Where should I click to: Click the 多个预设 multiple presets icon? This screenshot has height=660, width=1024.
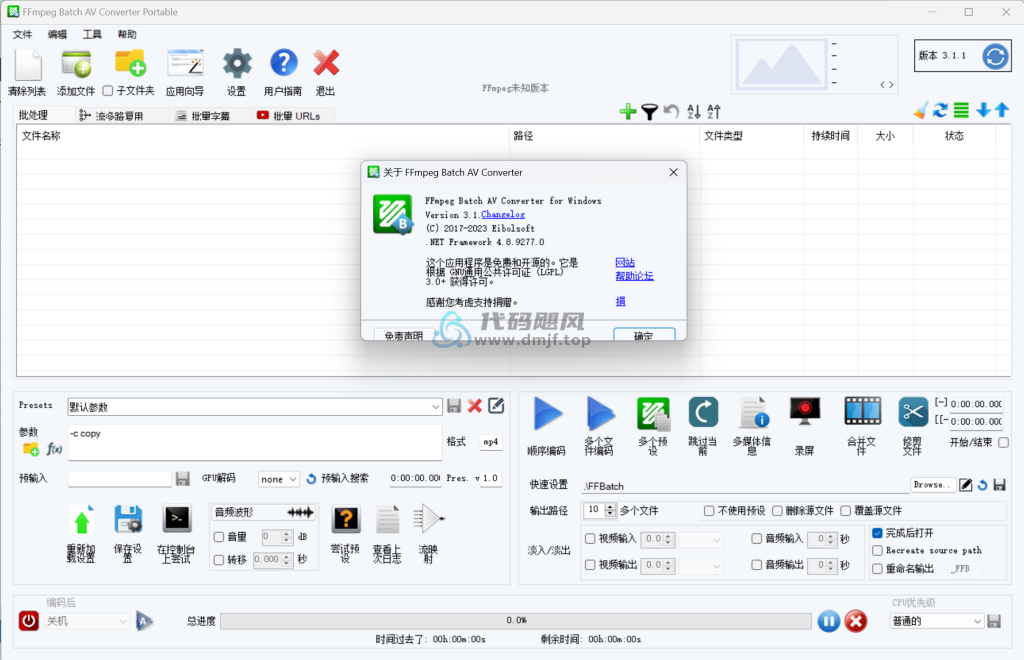tap(653, 414)
